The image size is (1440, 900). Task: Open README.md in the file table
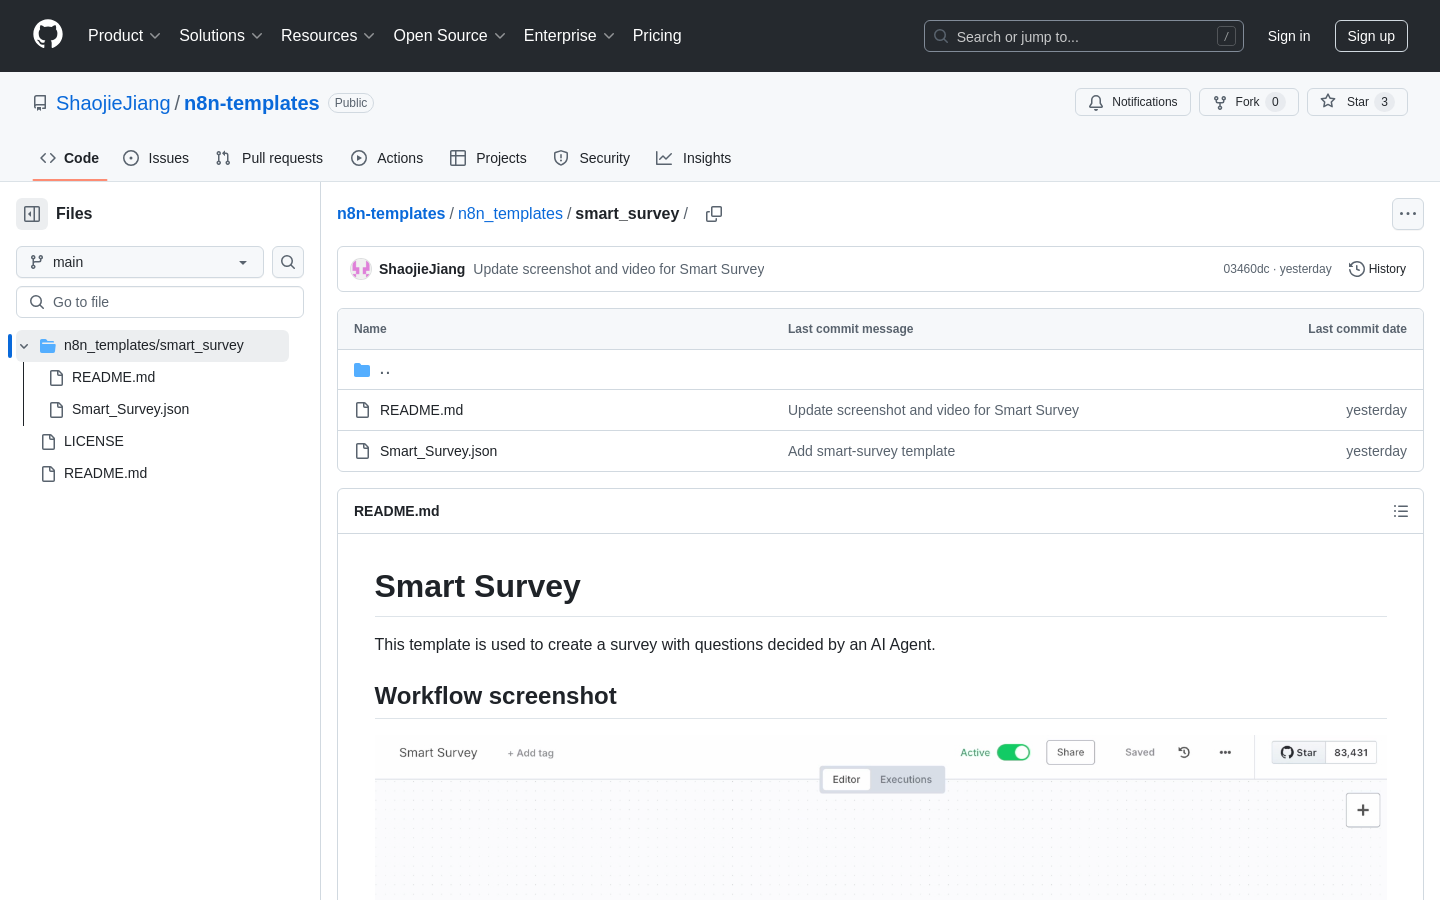[x=421, y=410]
